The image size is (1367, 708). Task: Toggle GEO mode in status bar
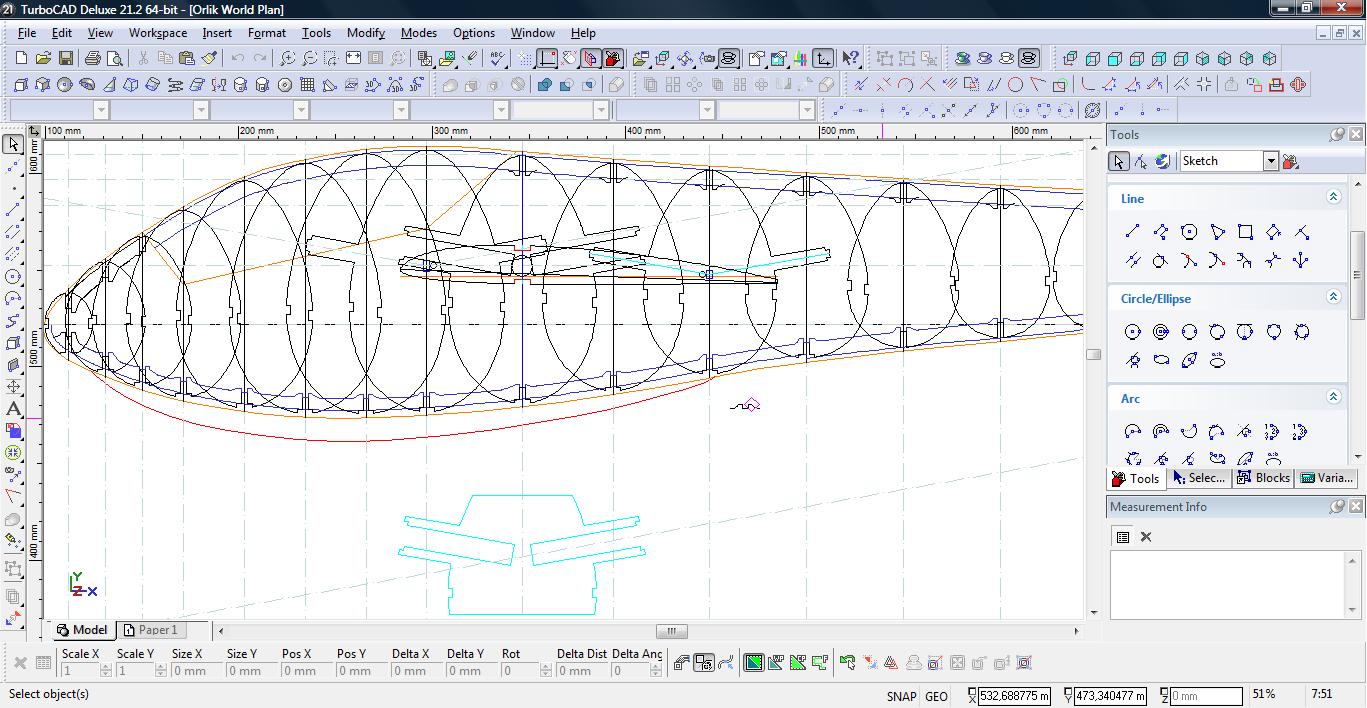point(936,696)
